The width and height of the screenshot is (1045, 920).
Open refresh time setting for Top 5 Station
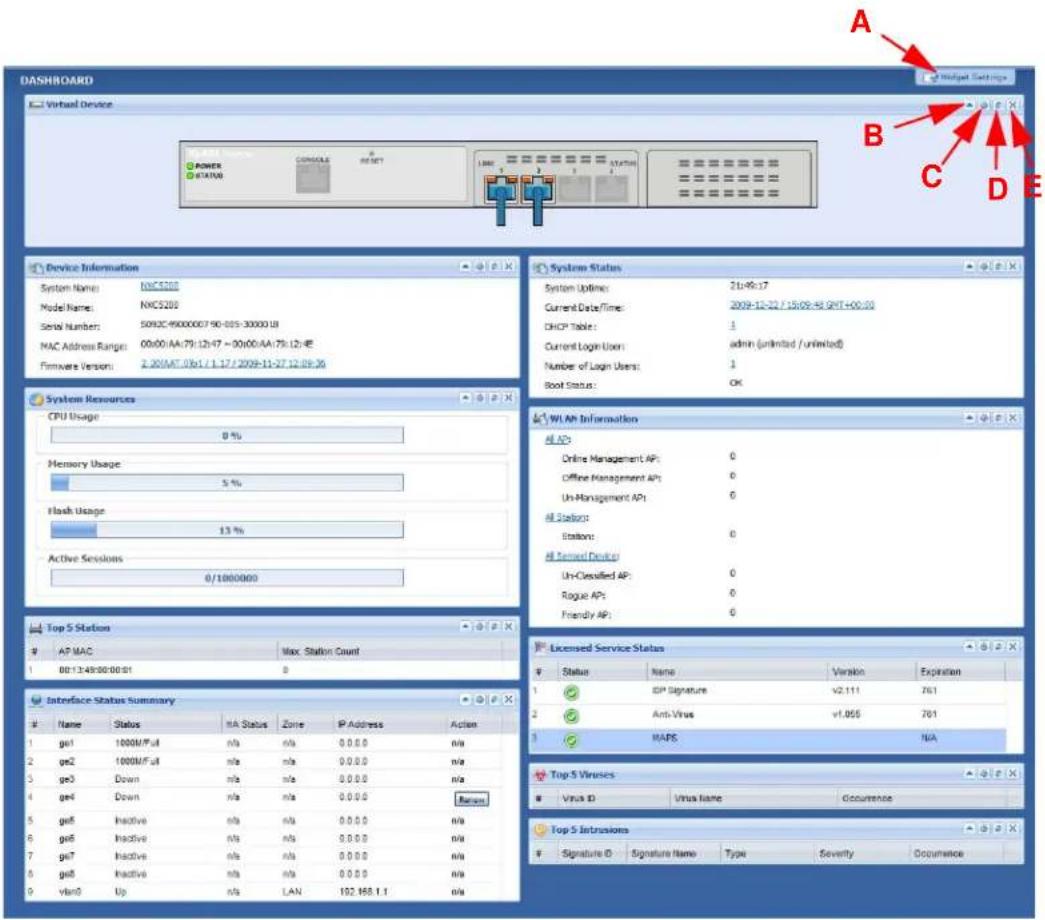point(480,627)
